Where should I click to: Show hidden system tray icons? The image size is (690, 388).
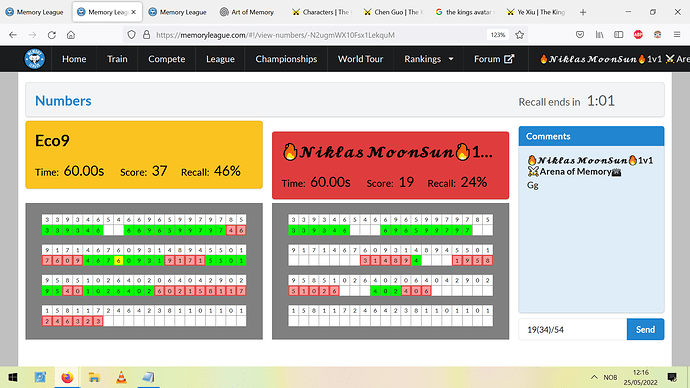pos(594,377)
